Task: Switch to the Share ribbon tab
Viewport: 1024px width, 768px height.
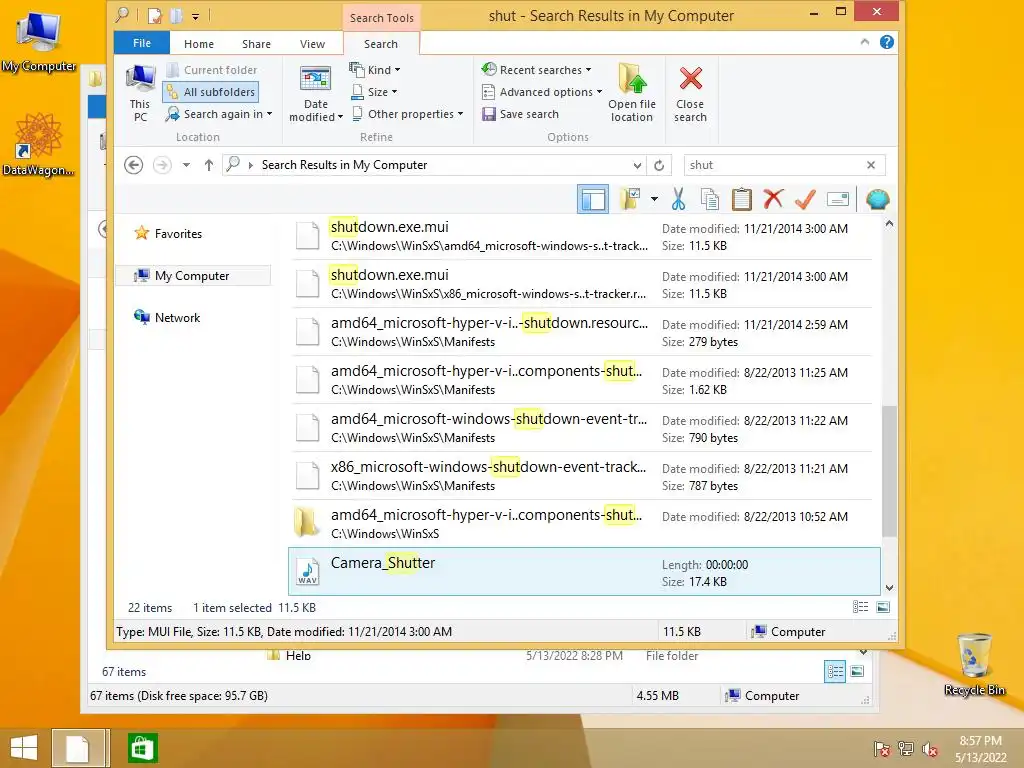Action: pos(256,44)
